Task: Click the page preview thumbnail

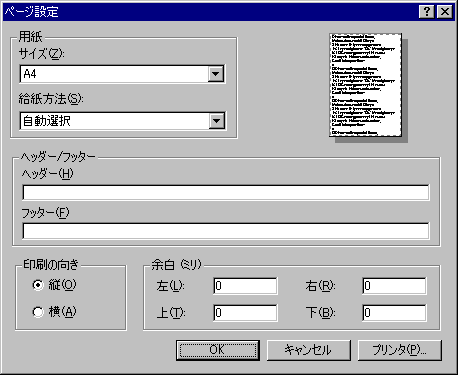Action: click(x=365, y=85)
